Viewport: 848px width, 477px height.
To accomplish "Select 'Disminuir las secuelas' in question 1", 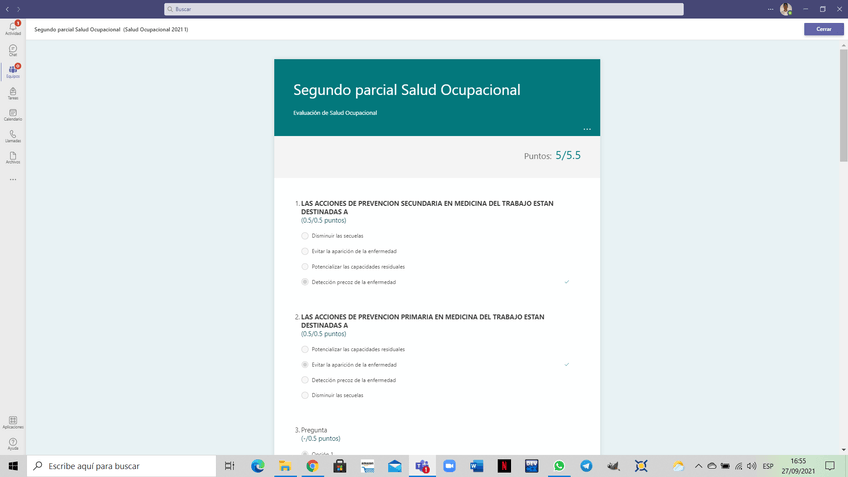I will [305, 236].
